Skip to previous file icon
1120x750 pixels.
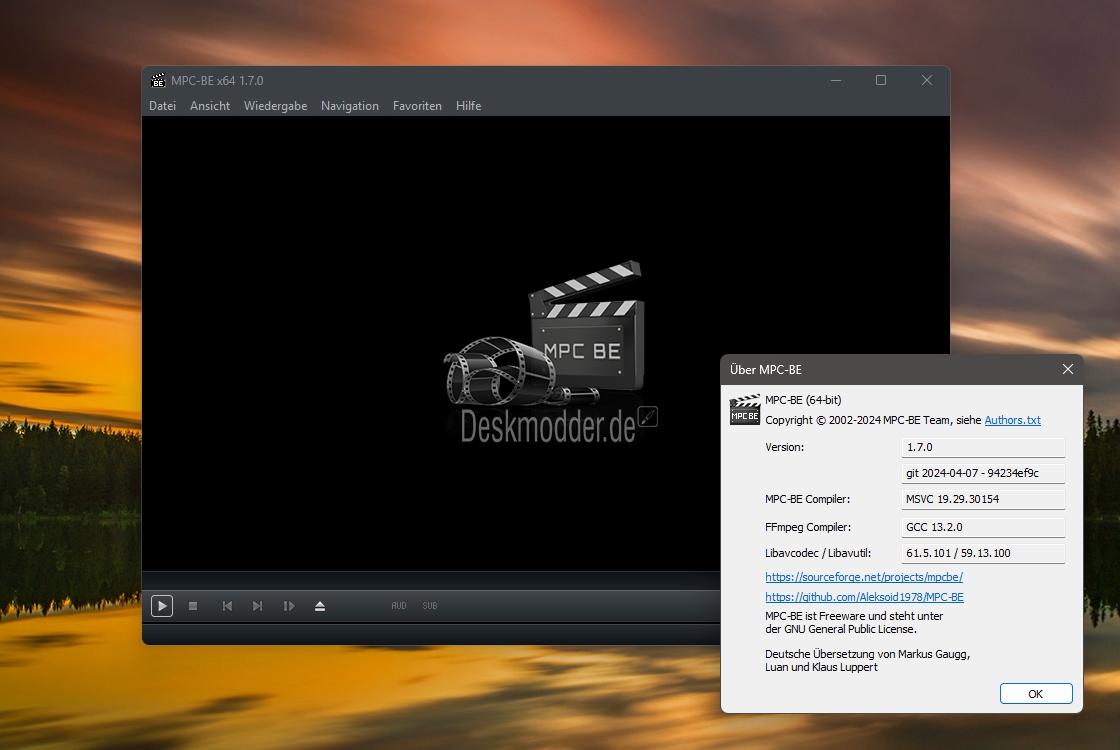(x=227, y=606)
